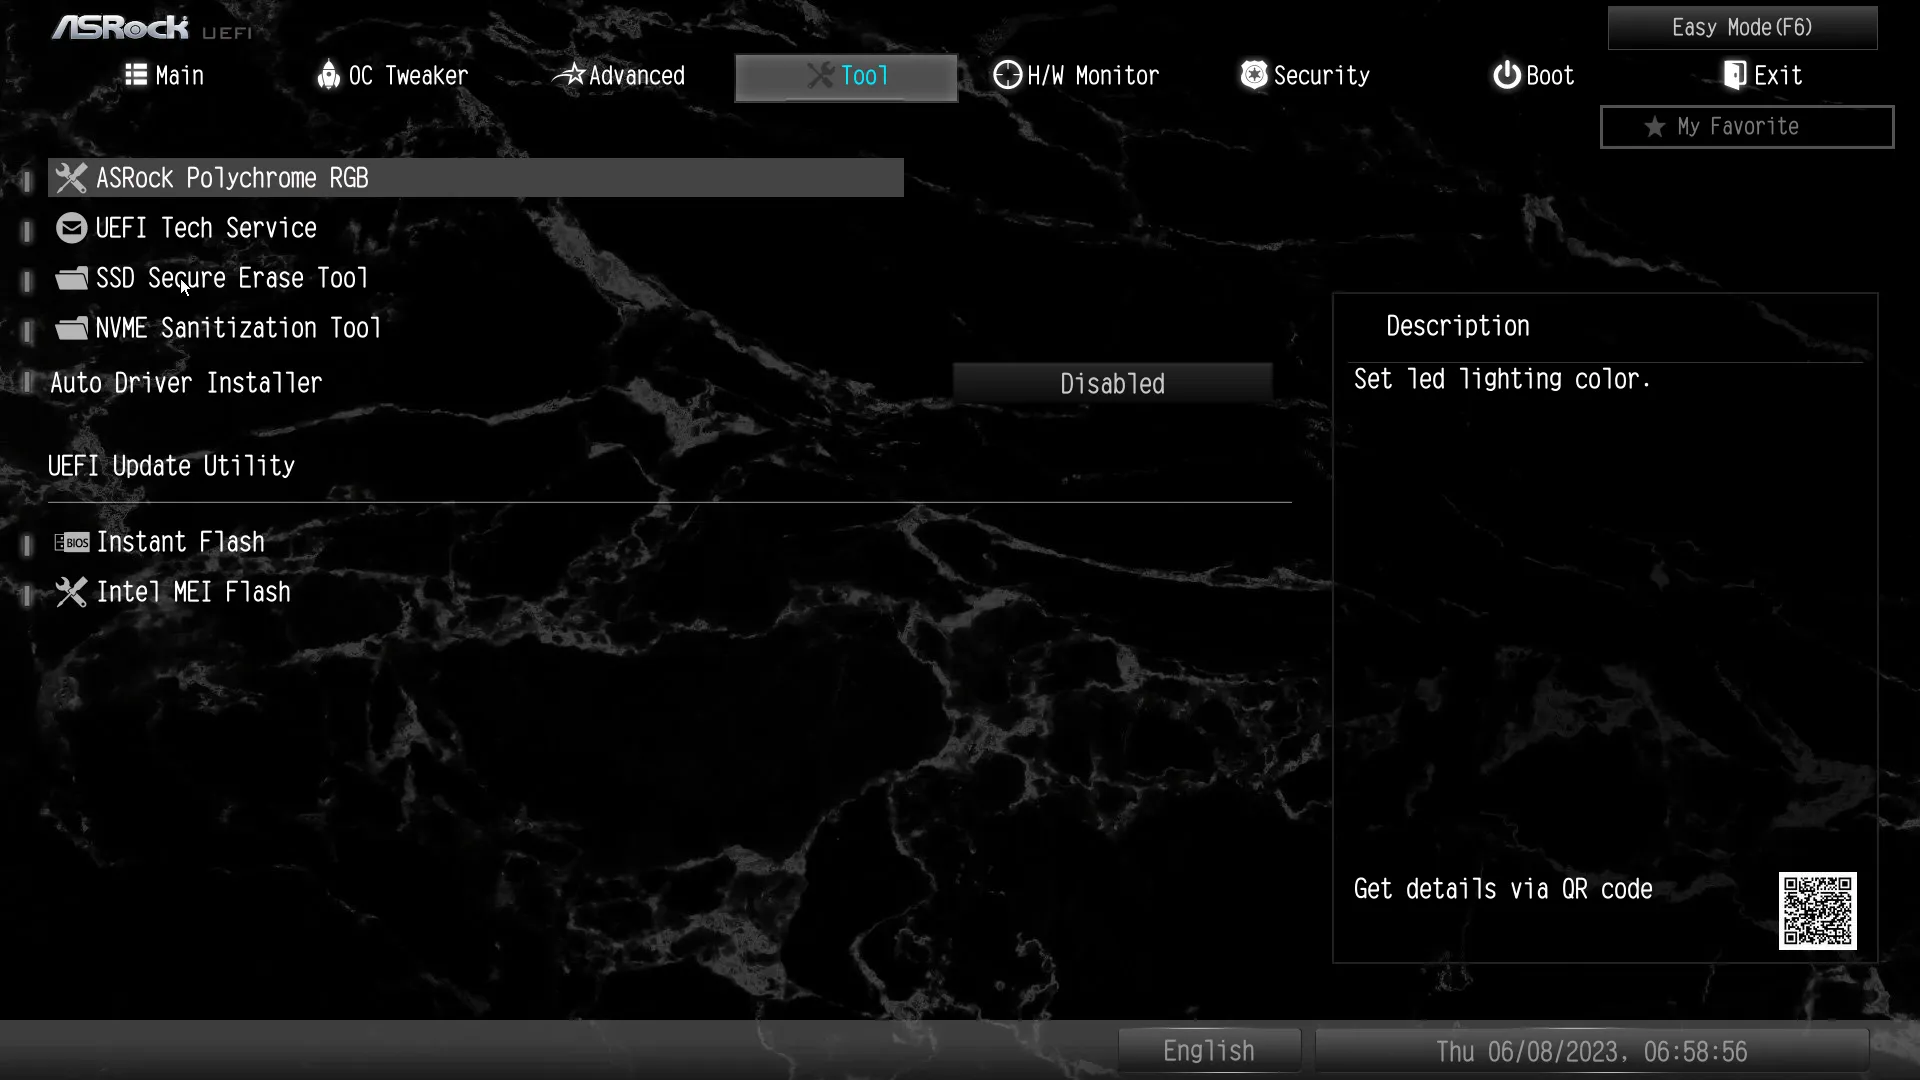Viewport: 1920px width, 1080px height.
Task: Click Get details via QR code text
Action: 1503,890
